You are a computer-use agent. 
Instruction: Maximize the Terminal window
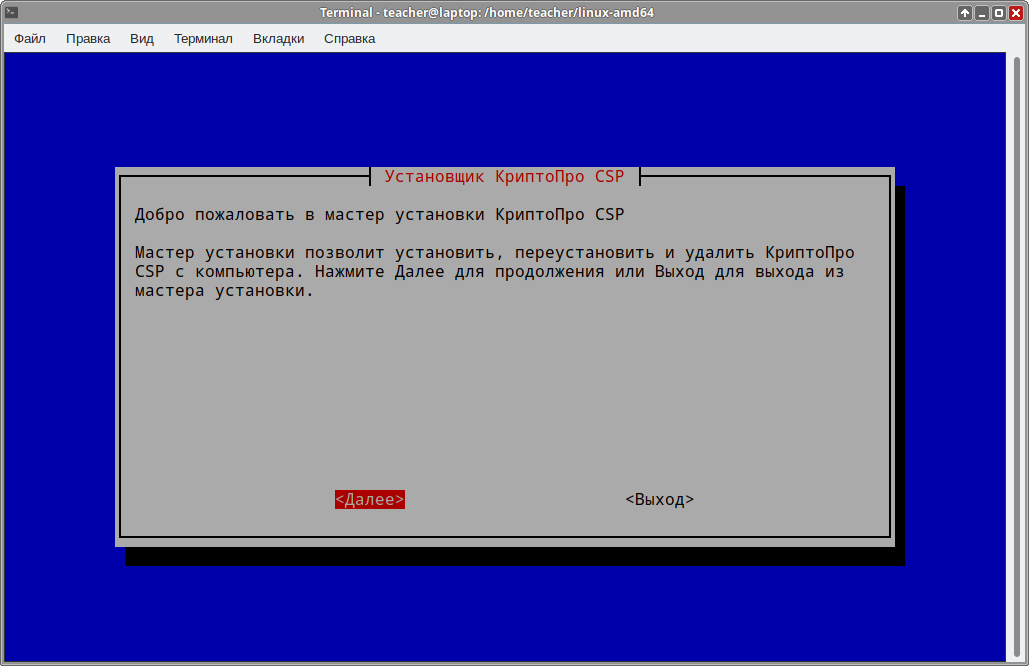[x=999, y=12]
